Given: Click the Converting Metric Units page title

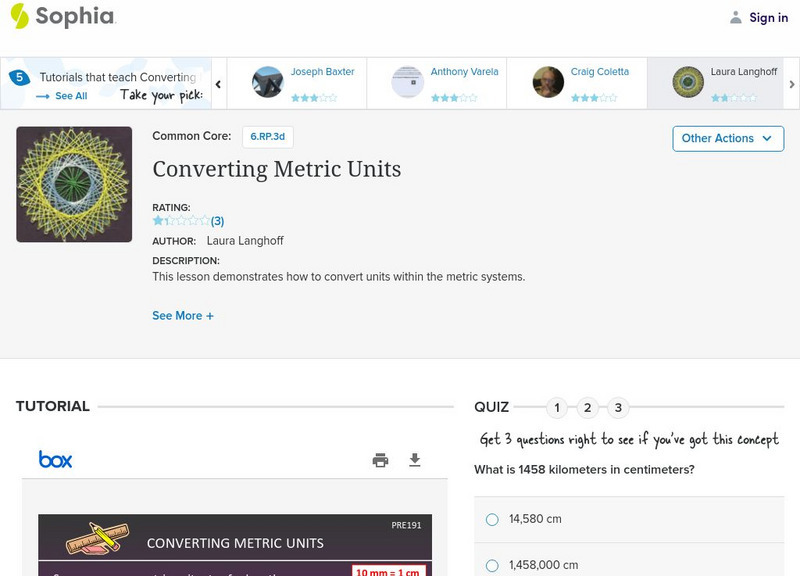Looking at the screenshot, I should (277, 169).
